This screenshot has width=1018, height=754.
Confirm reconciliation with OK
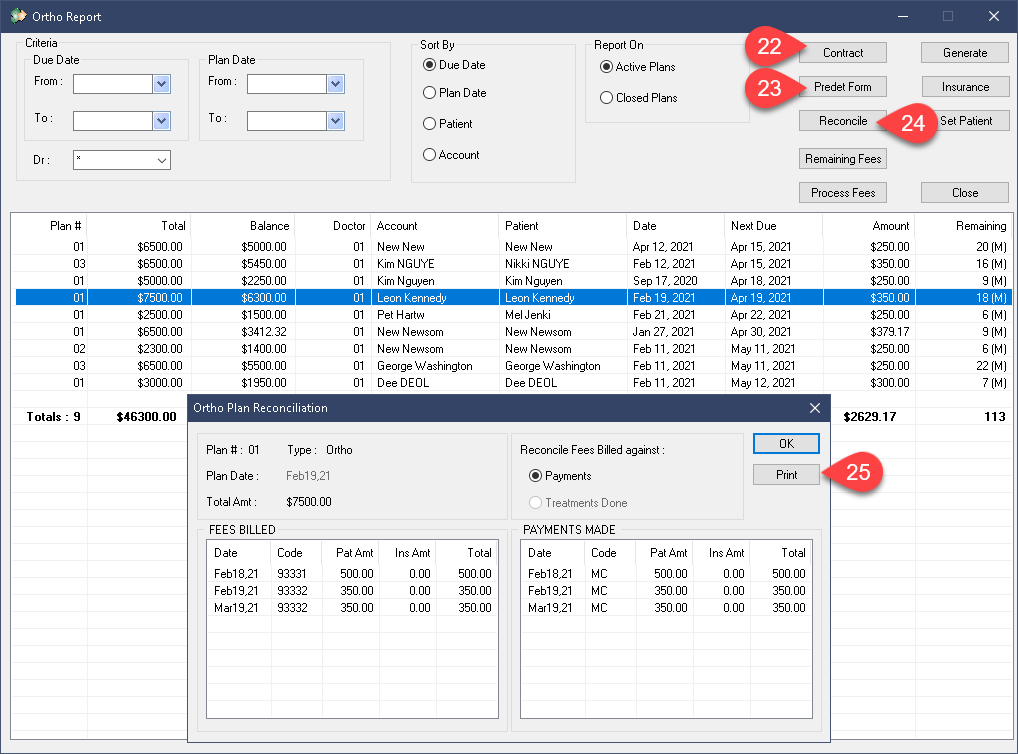(x=786, y=444)
